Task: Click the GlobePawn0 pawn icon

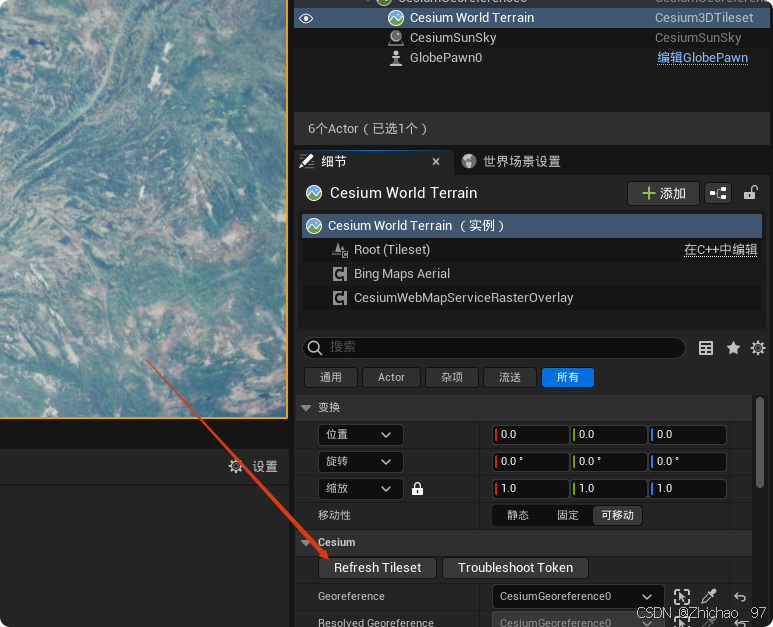Action: point(396,58)
